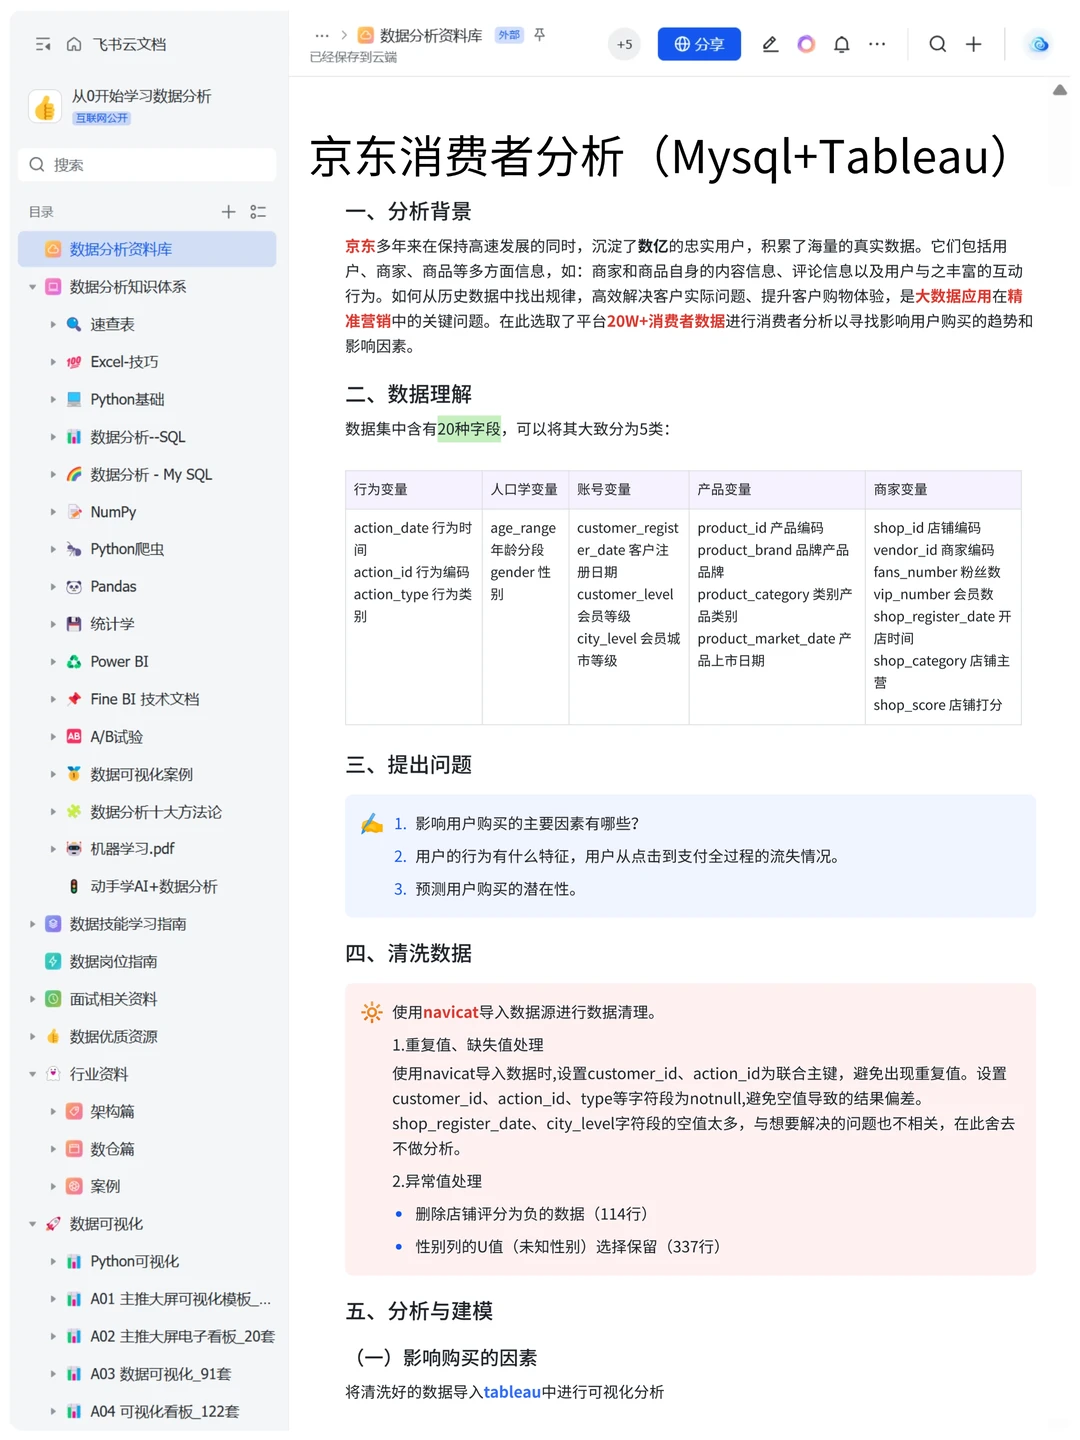The image size is (1080, 1440).
Task: Click the Power BI sidebar icon
Action: point(75,661)
